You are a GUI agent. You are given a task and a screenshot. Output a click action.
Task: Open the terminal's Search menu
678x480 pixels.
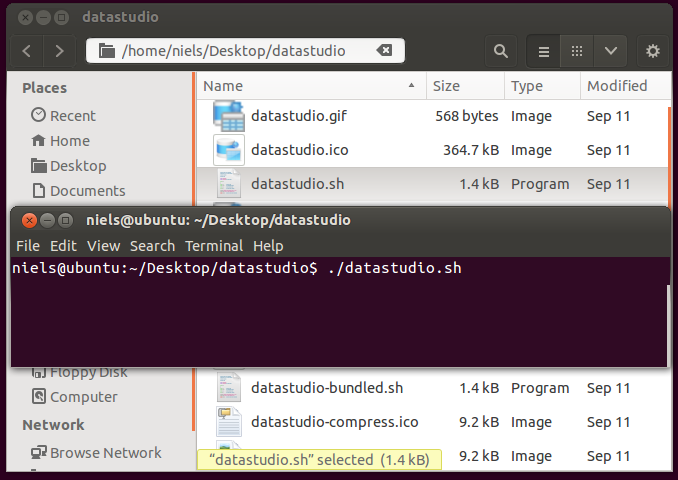point(152,246)
